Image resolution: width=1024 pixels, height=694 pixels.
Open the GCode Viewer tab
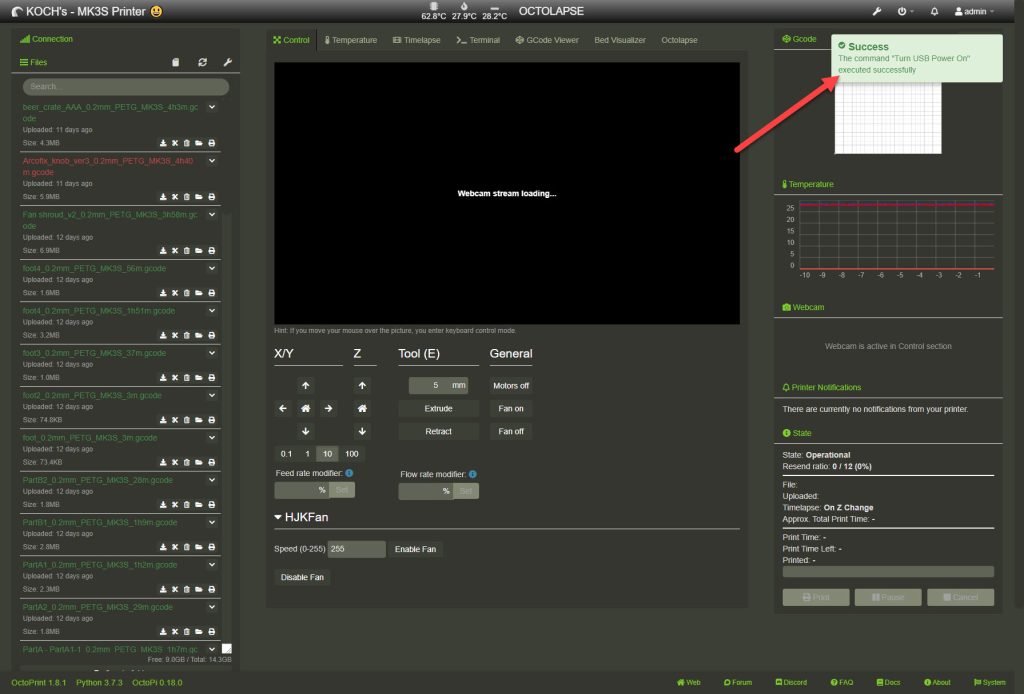(547, 40)
